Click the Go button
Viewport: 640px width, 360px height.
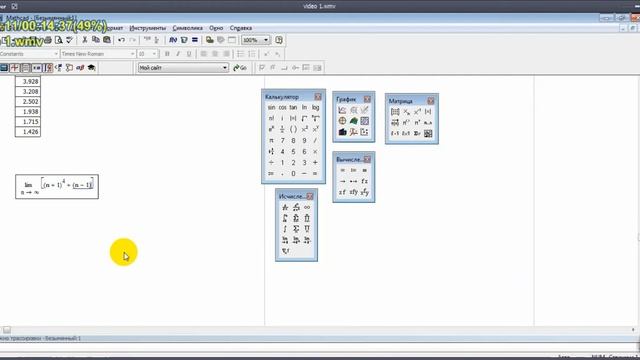(240, 68)
